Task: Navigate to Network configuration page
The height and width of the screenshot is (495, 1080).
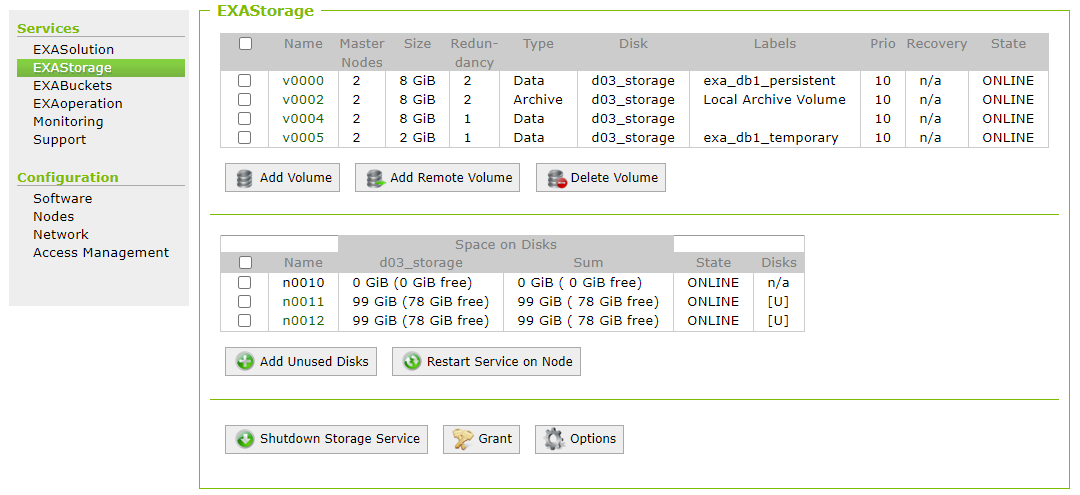Action: (61, 235)
